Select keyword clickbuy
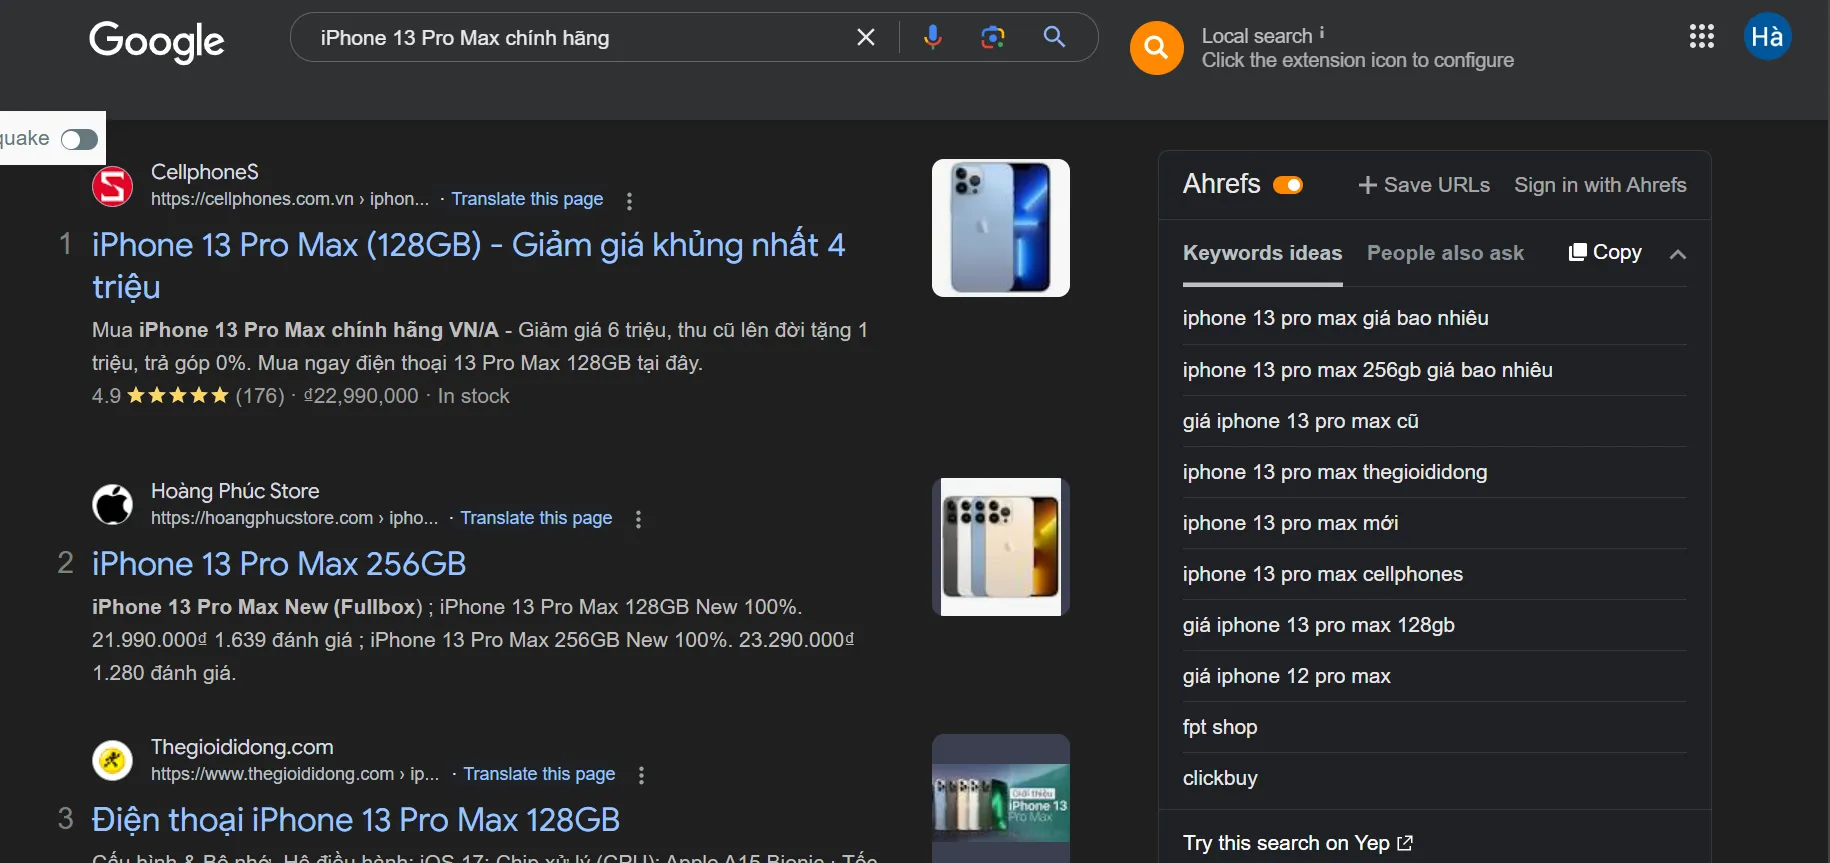The width and height of the screenshot is (1830, 863). pyautogui.click(x=1220, y=778)
